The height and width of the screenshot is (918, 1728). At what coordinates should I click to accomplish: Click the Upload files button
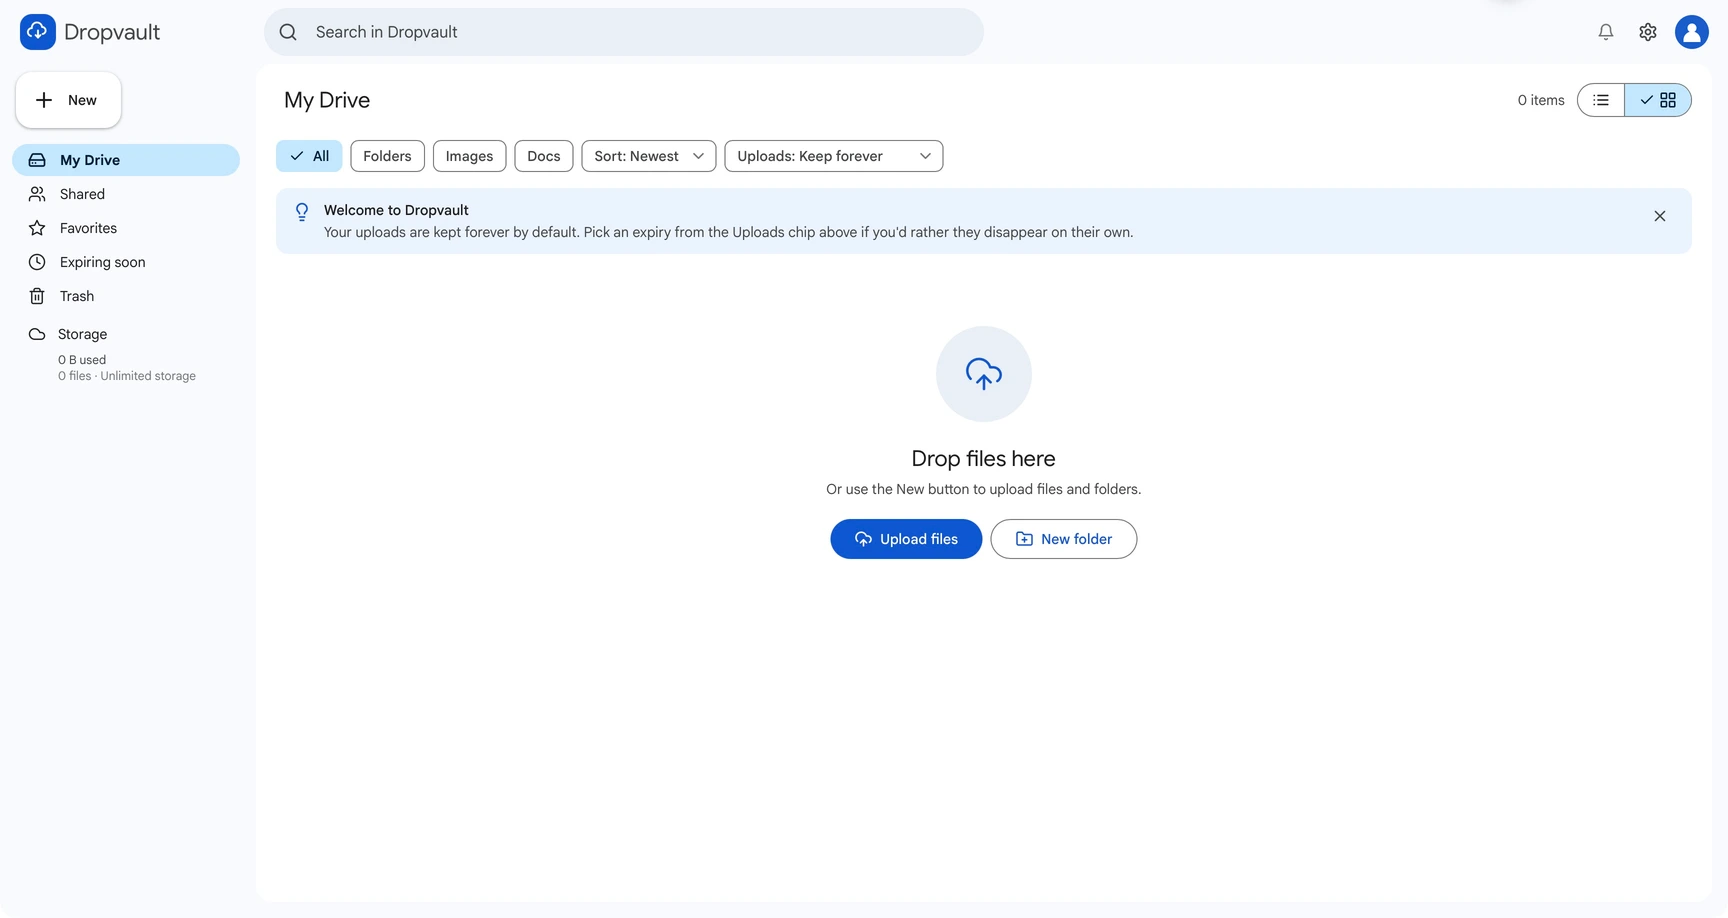906,539
